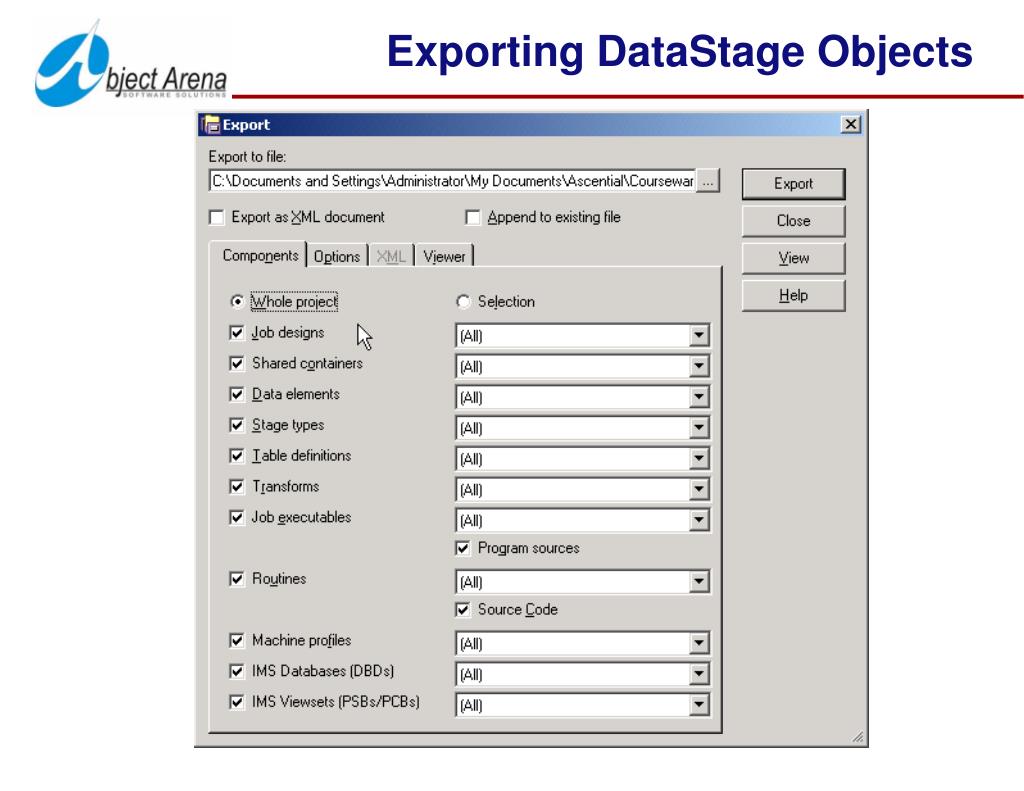Toggle the Job executables checkbox

[x=237, y=517]
